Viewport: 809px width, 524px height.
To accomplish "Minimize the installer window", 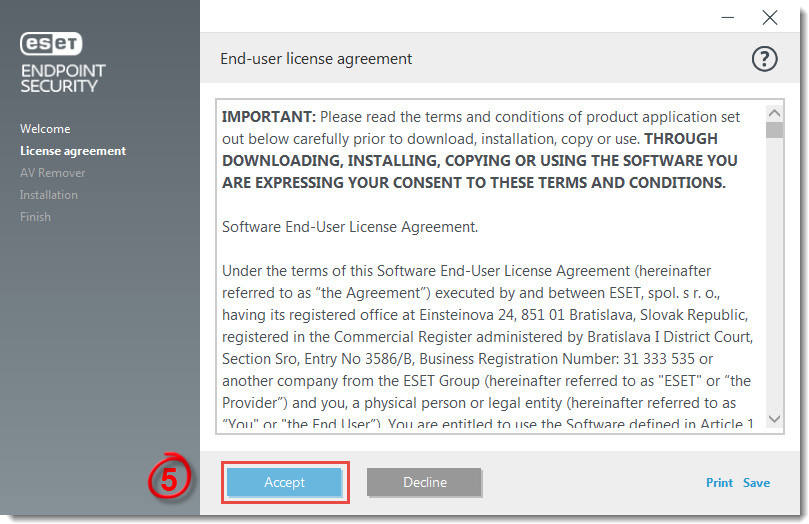I will point(727,18).
